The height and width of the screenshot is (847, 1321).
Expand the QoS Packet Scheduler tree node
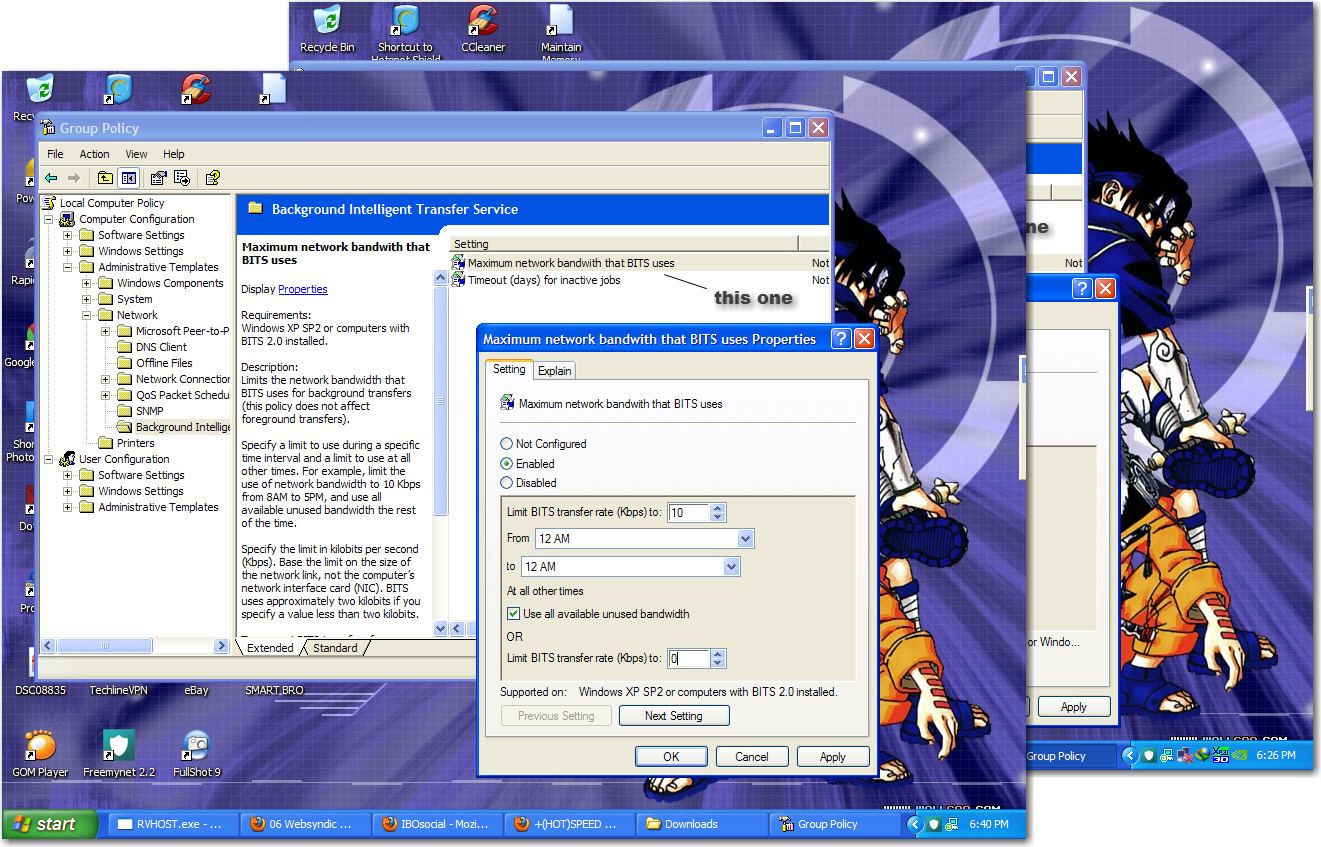106,395
